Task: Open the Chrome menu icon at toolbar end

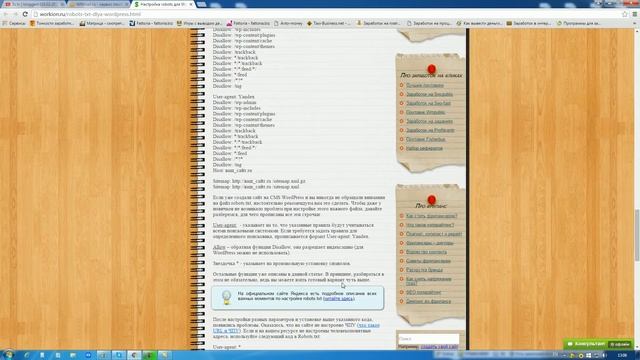Action: [x=635, y=14]
